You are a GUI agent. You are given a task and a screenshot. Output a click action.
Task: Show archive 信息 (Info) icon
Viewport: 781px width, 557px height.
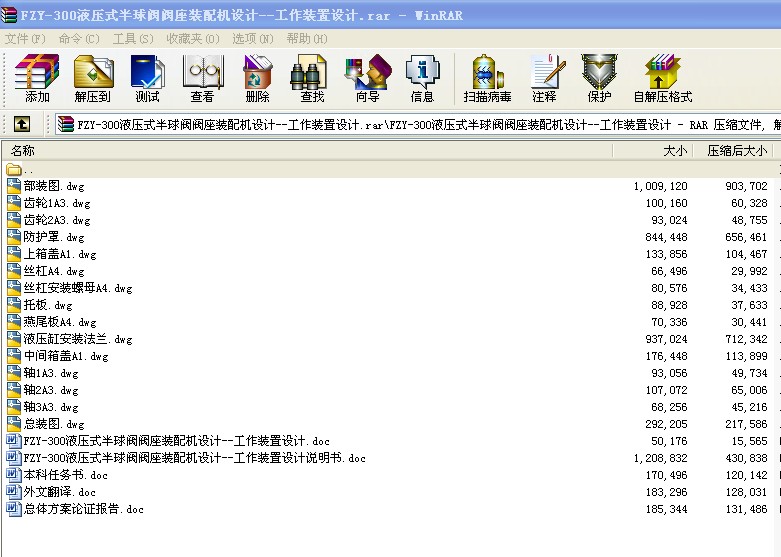422,72
